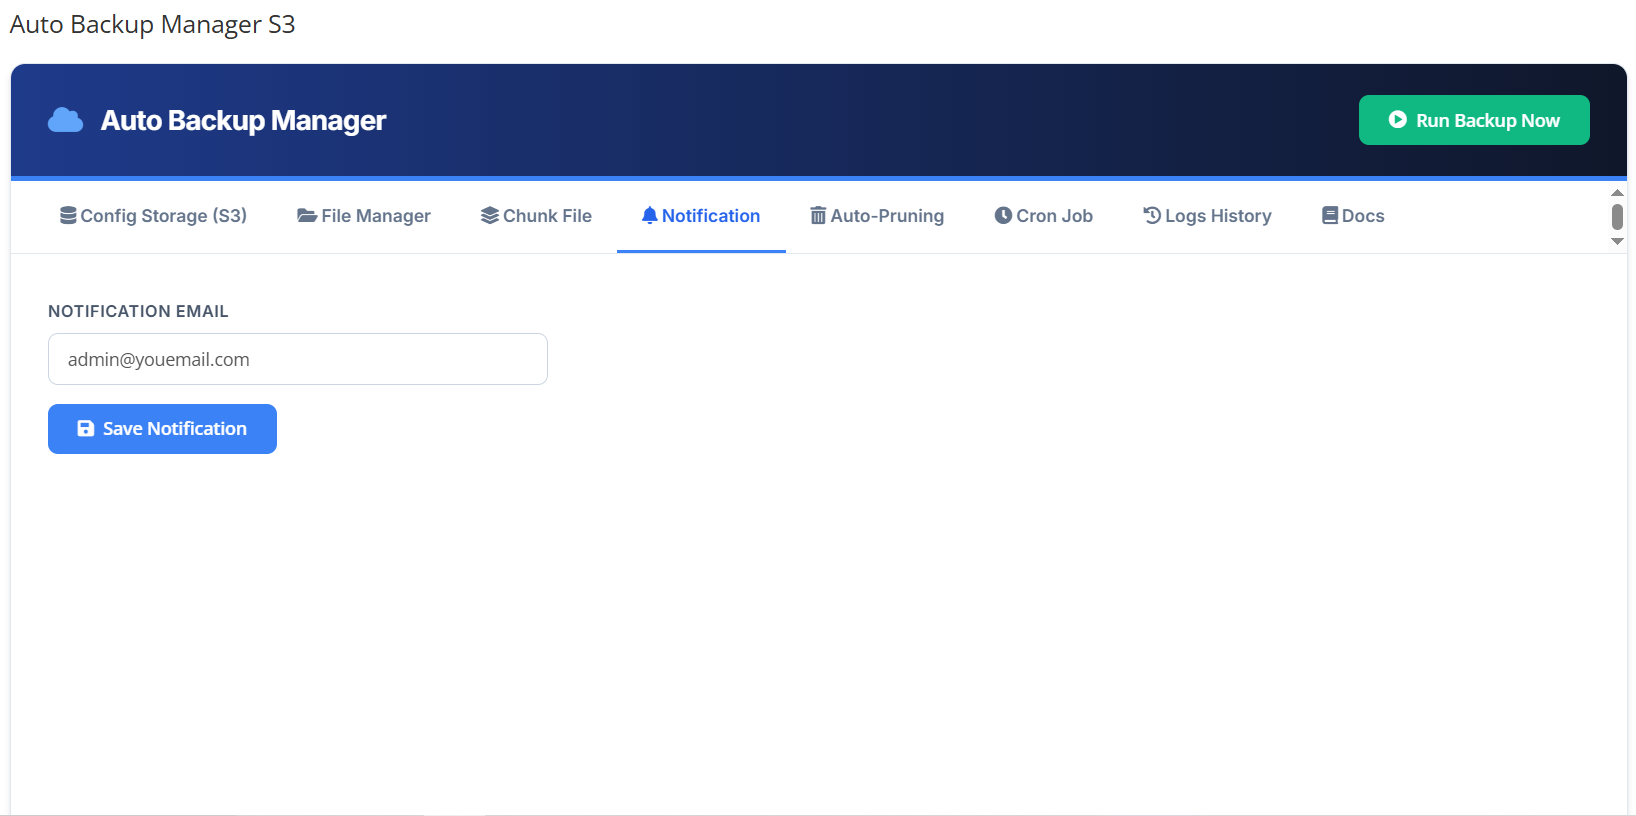Click the play icon in Run Backup Now
This screenshot has height=816, width=1636.
pos(1398,120)
